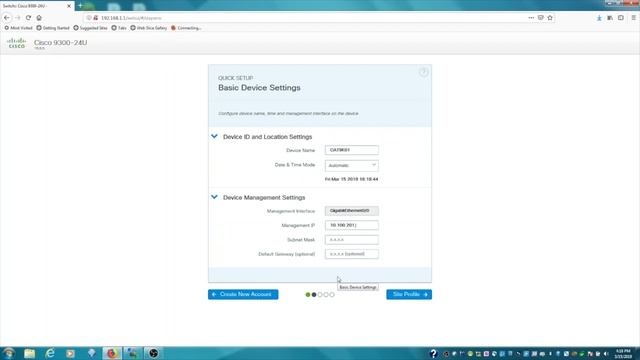Open the Firefox downloads arrow icon
This screenshot has width=640, height=360.
click(x=599, y=18)
